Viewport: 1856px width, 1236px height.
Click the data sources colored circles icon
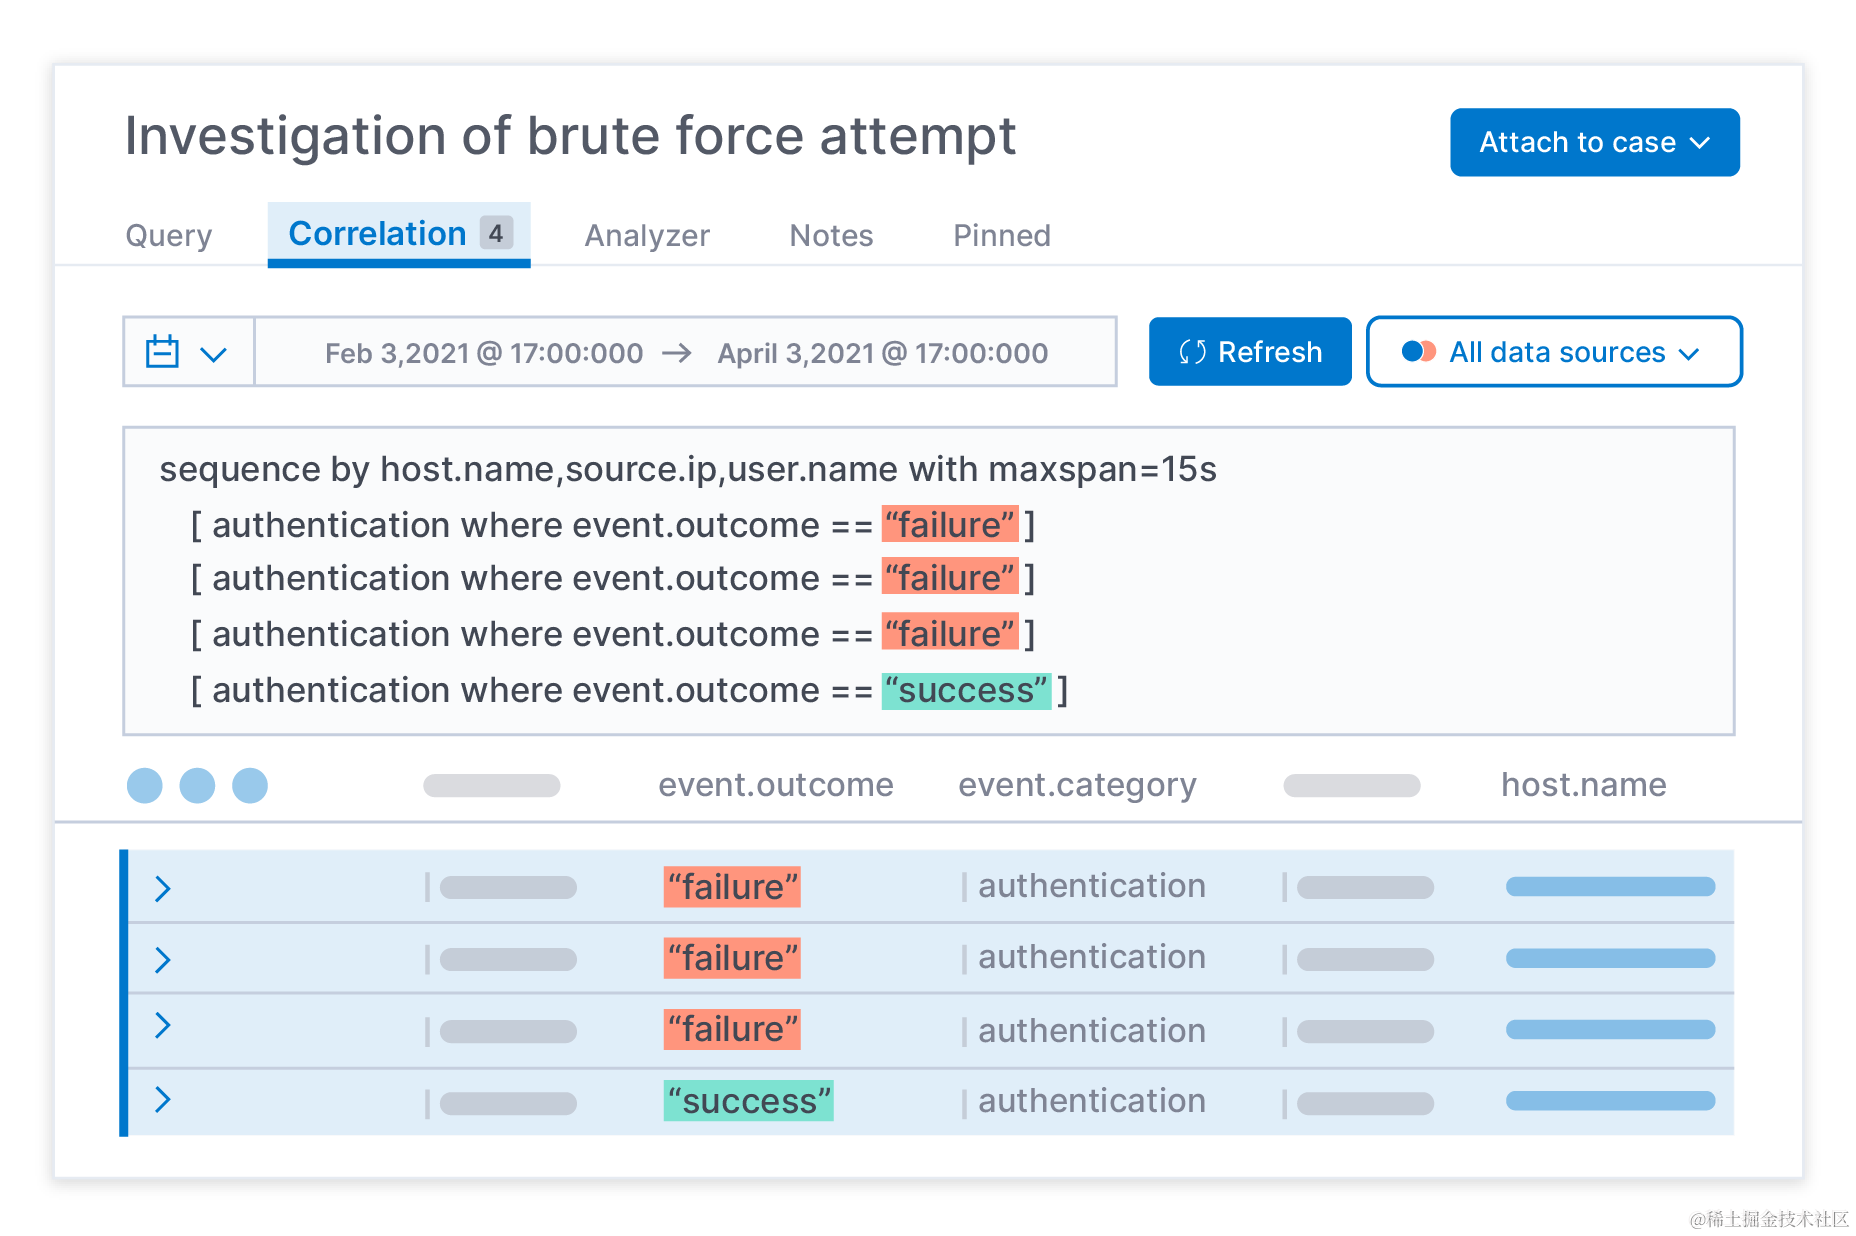click(1419, 352)
